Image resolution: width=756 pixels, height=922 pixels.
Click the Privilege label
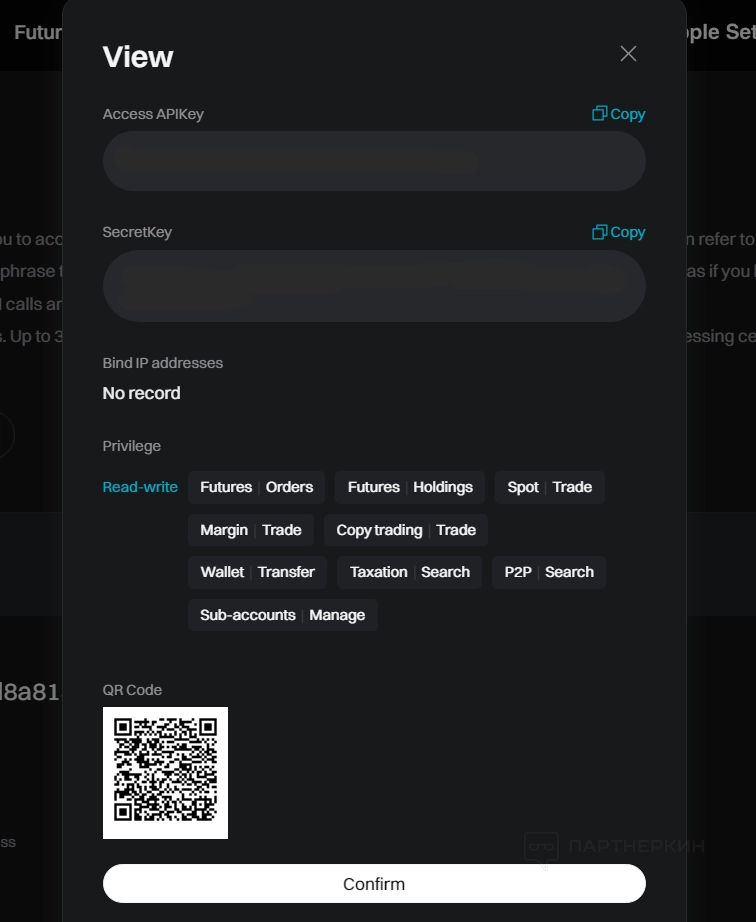coord(132,446)
